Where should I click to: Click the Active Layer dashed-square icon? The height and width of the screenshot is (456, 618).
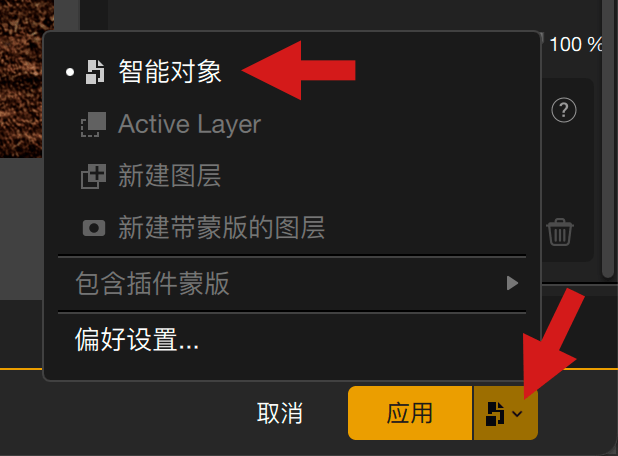[93, 125]
